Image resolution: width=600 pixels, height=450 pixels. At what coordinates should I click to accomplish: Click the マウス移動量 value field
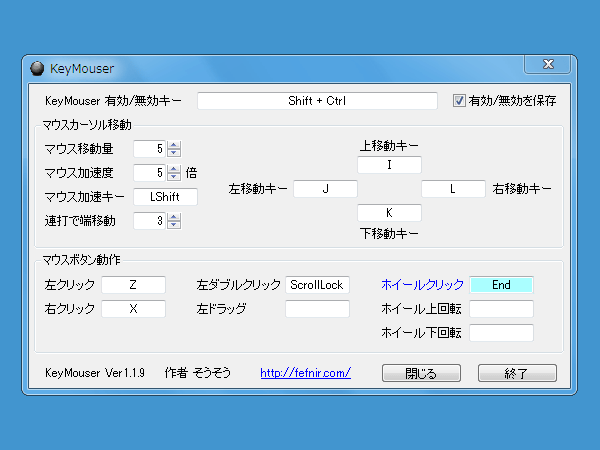click(x=150, y=149)
